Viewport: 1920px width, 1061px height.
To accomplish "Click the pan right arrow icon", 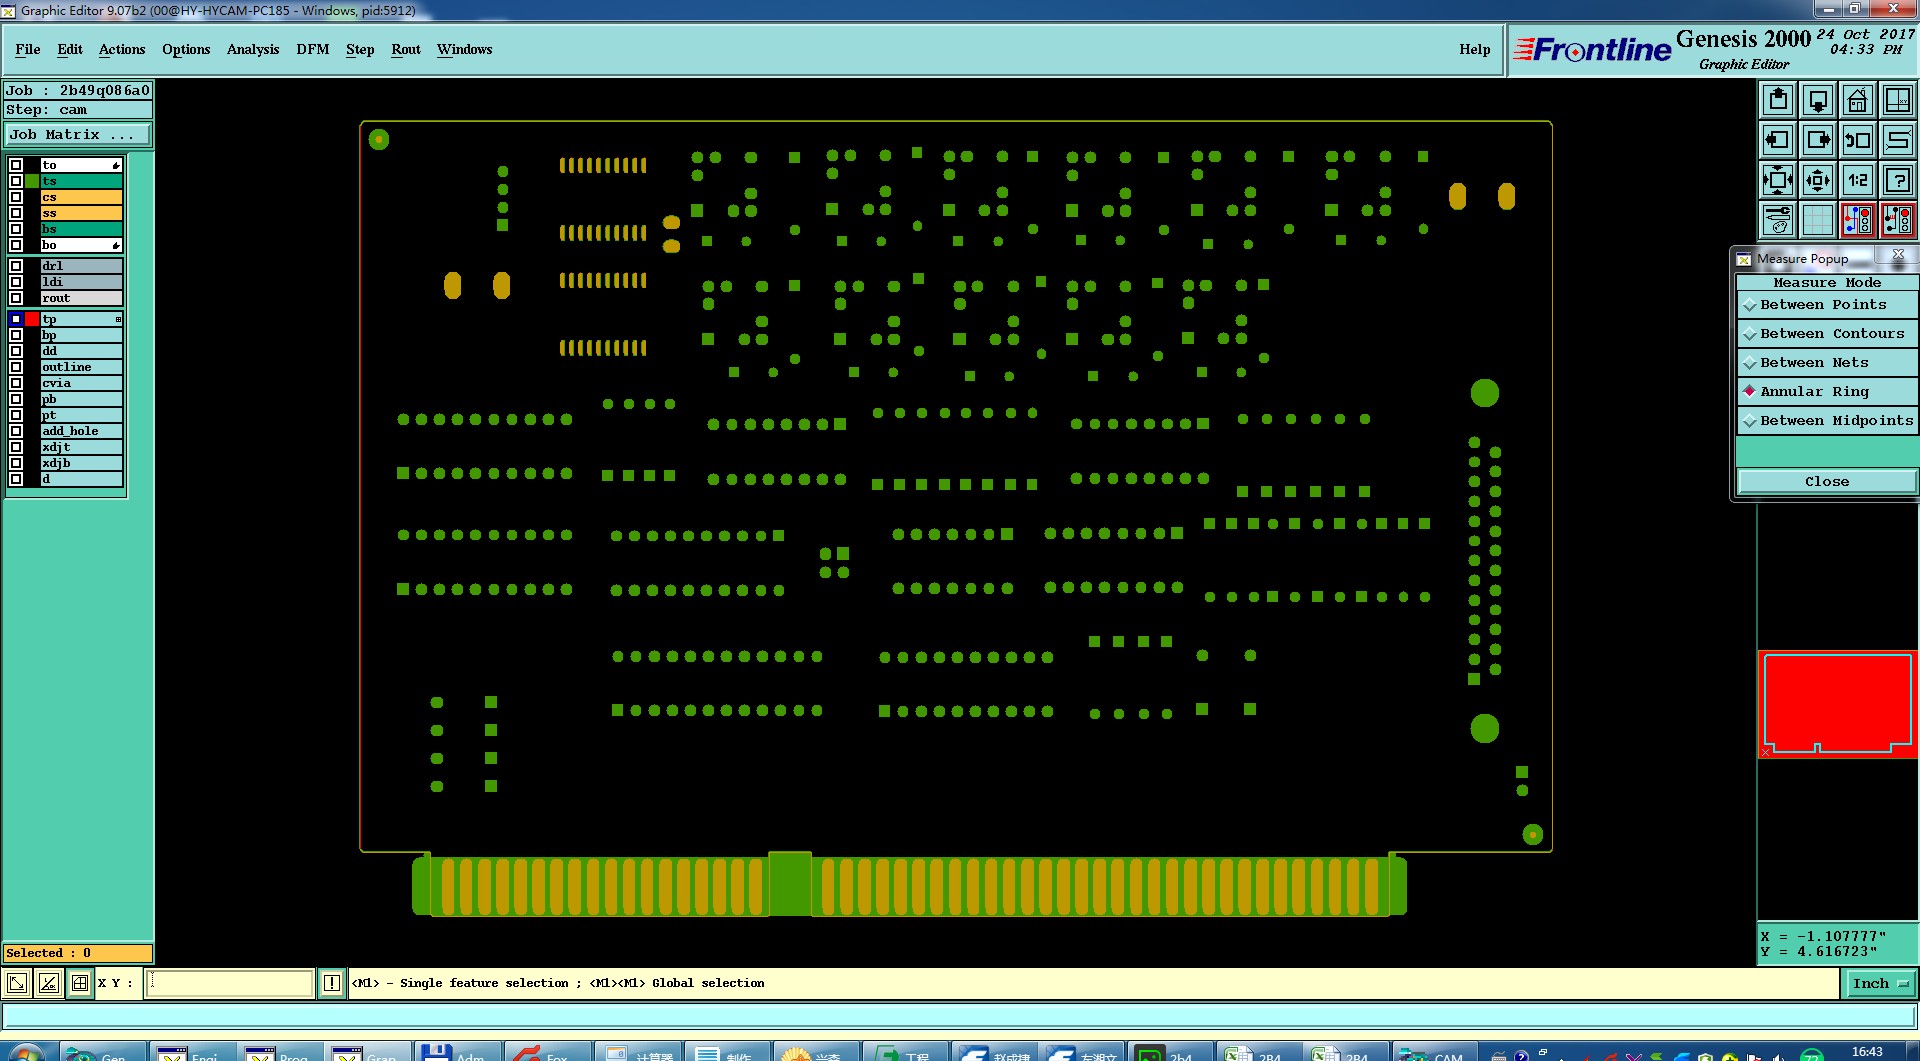I will [1818, 140].
